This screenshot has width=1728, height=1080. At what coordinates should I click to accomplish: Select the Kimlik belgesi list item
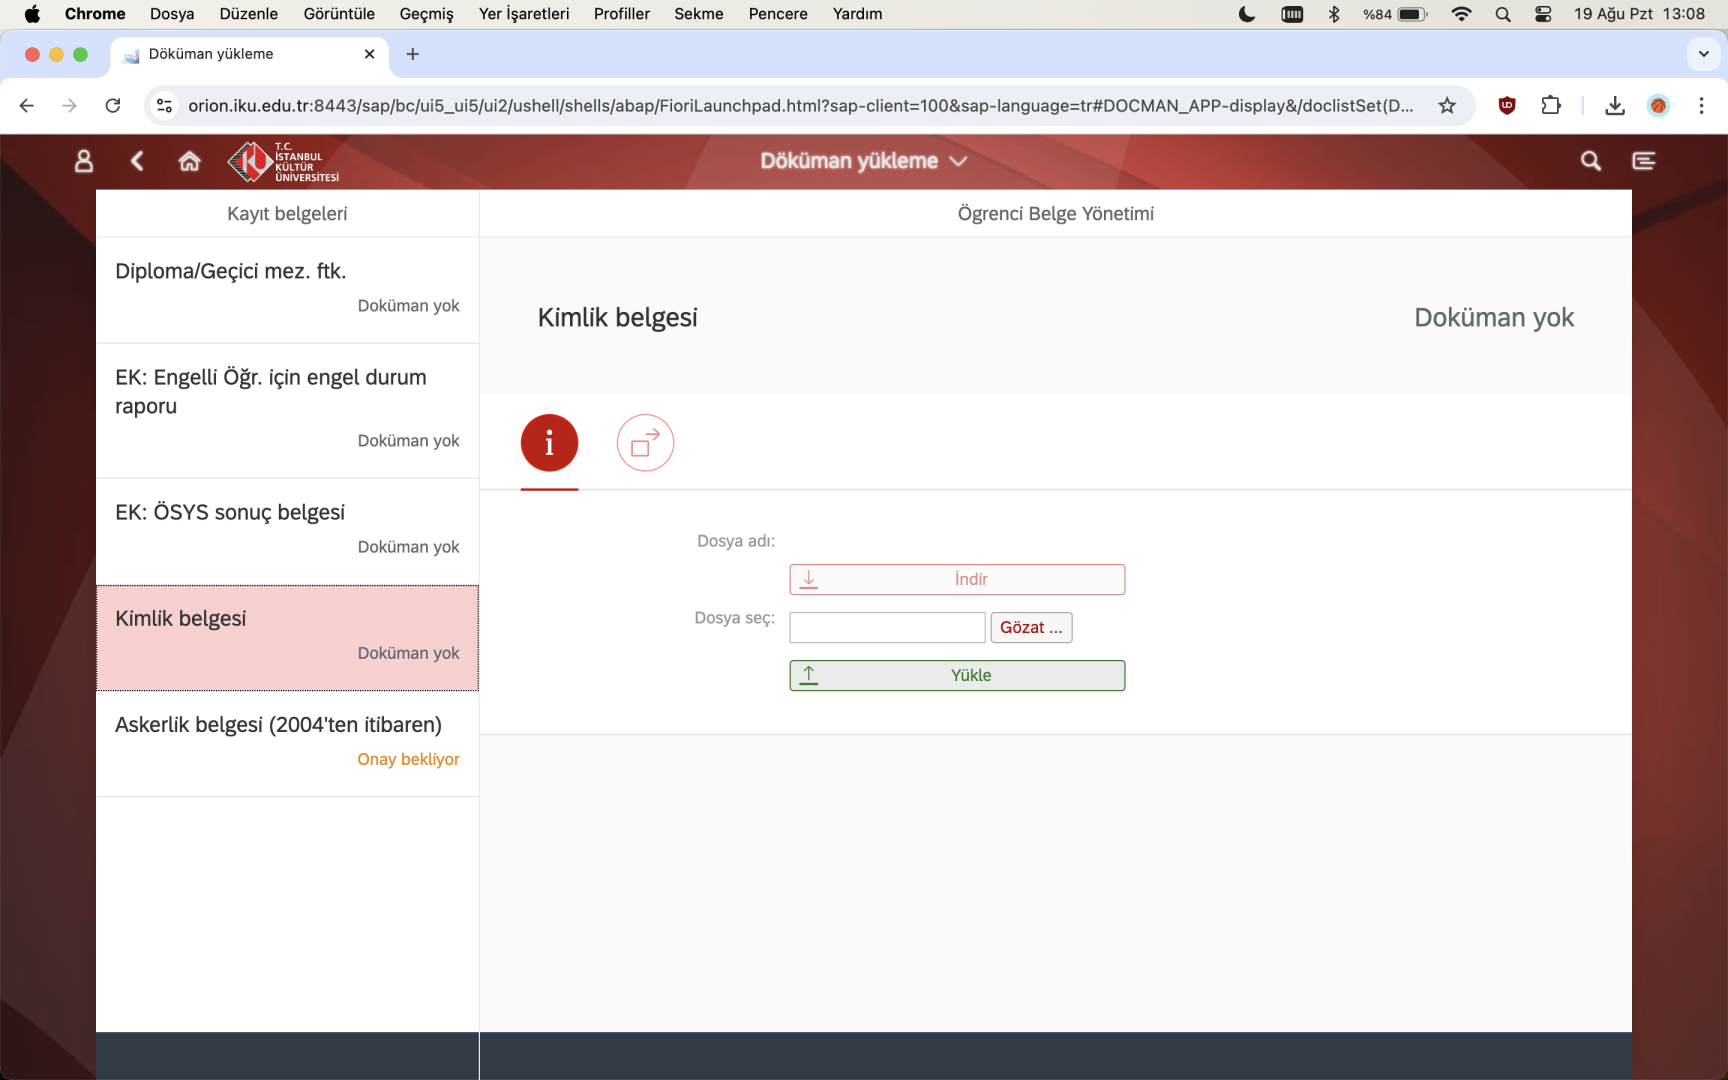(x=287, y=638)
